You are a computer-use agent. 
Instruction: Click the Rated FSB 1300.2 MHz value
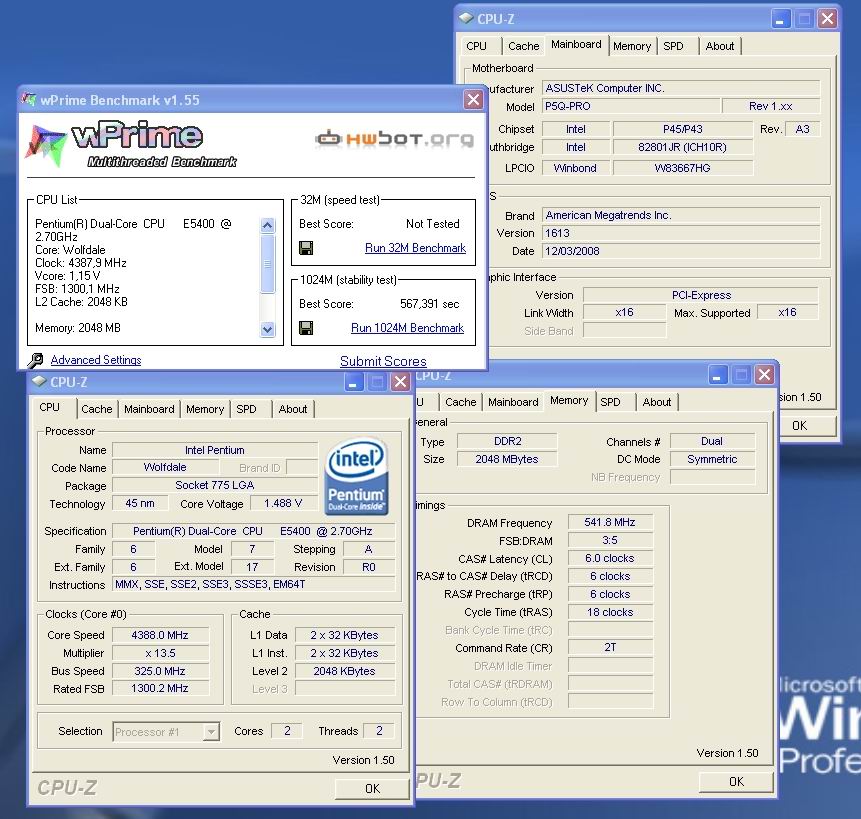pyautogui.click(x=160, y=688)
